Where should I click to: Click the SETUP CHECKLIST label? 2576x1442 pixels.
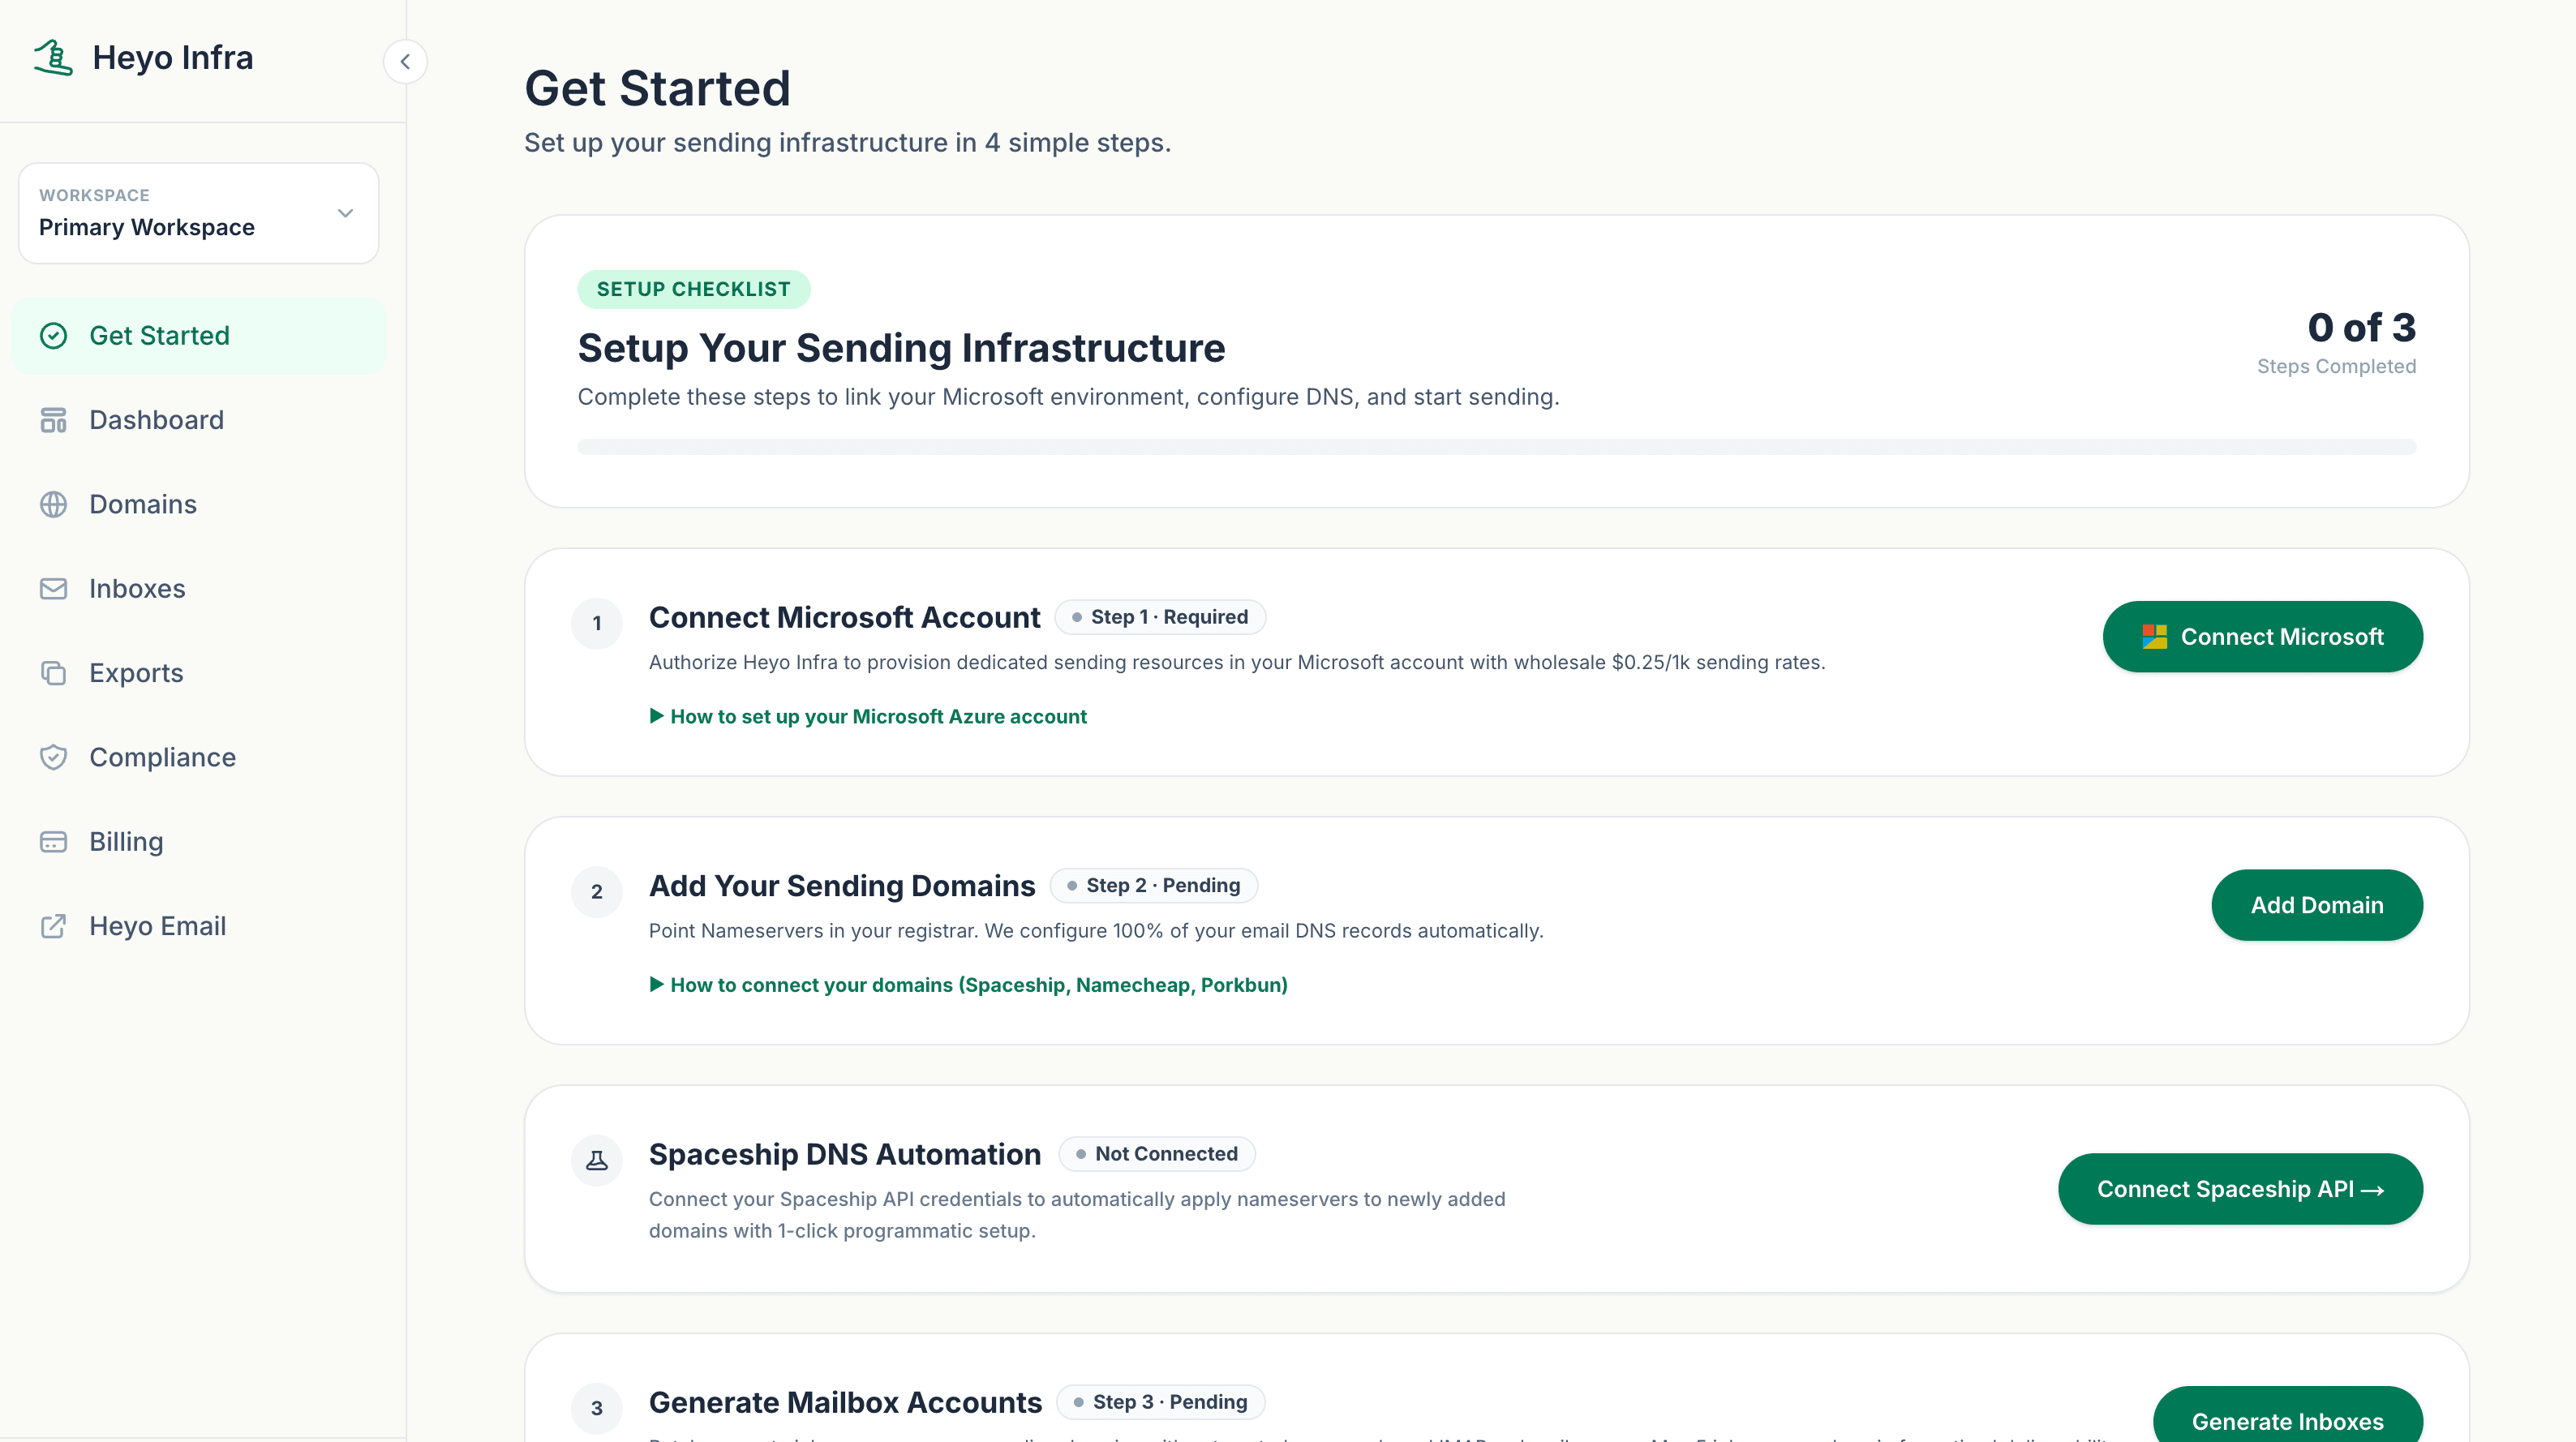point(694,289)
